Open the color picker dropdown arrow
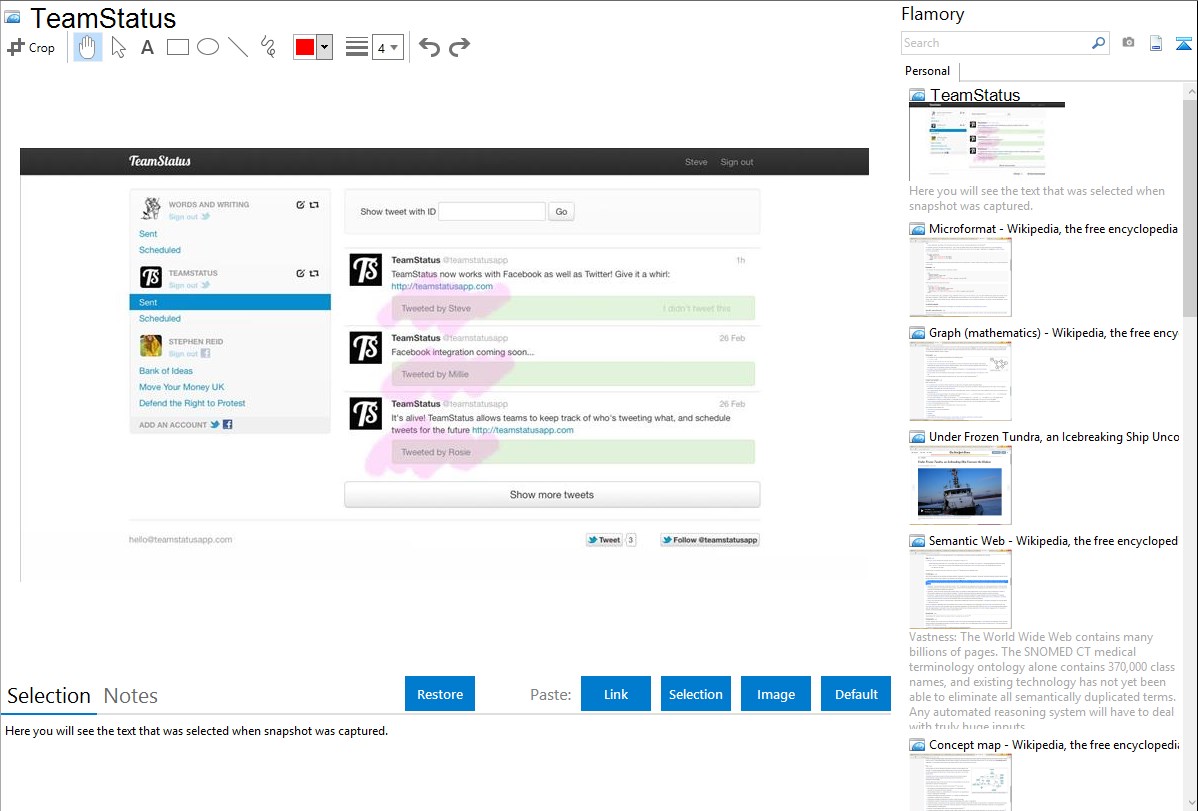 [x=325, y=47]
